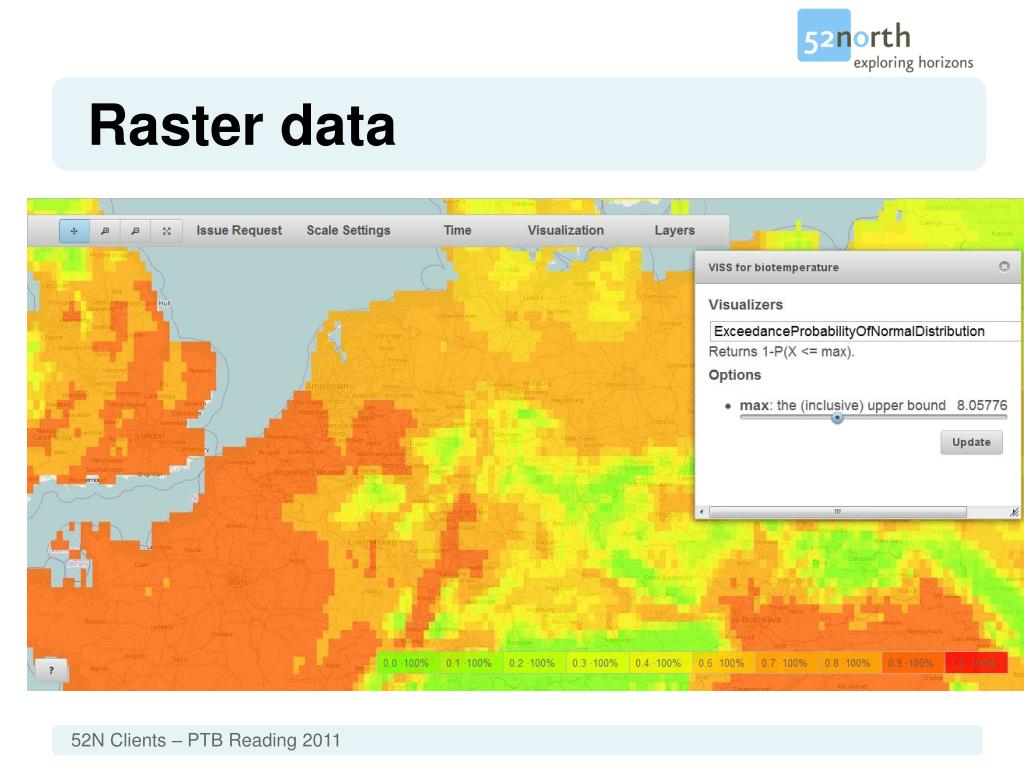Open the Visualizers combo box
Viewport: 1024px width, 768px height.
[x=866, y=331]
